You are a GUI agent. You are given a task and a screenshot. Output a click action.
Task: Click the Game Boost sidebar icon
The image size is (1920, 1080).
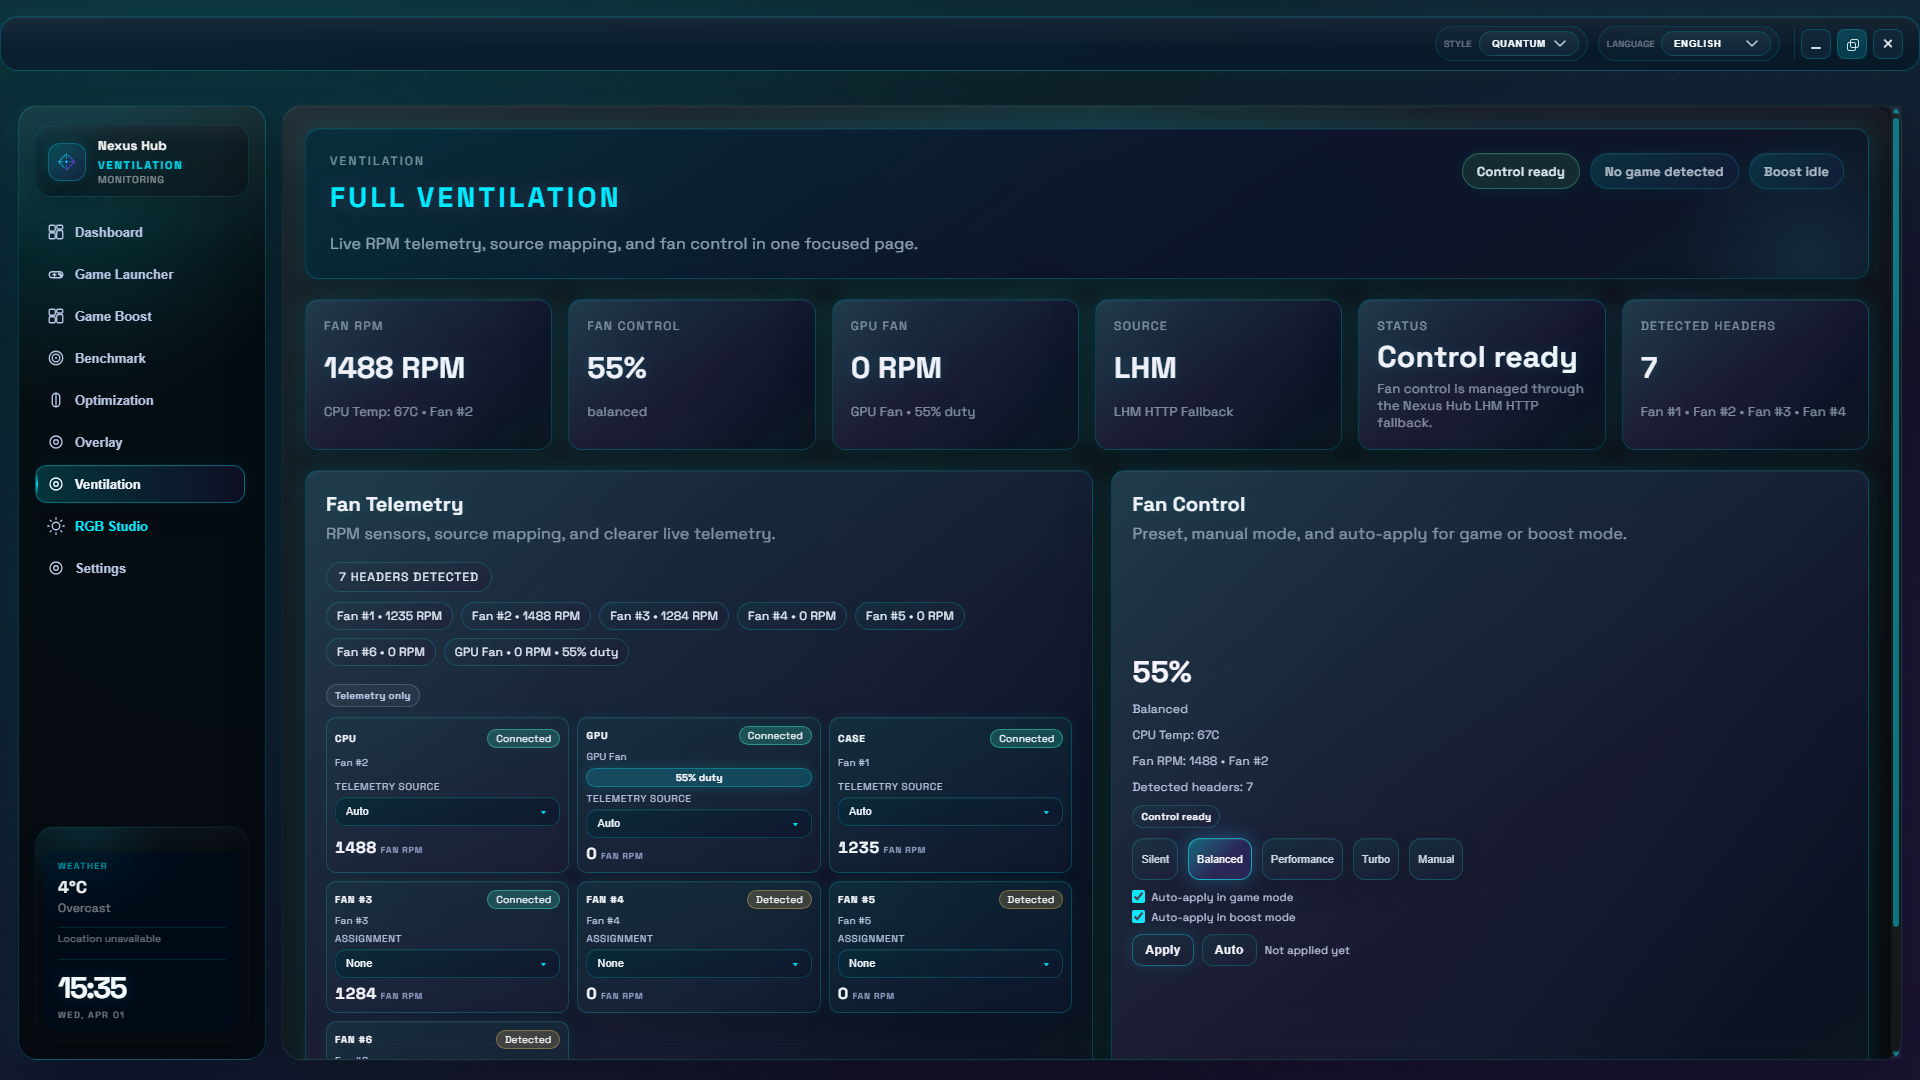pos(56,316)
